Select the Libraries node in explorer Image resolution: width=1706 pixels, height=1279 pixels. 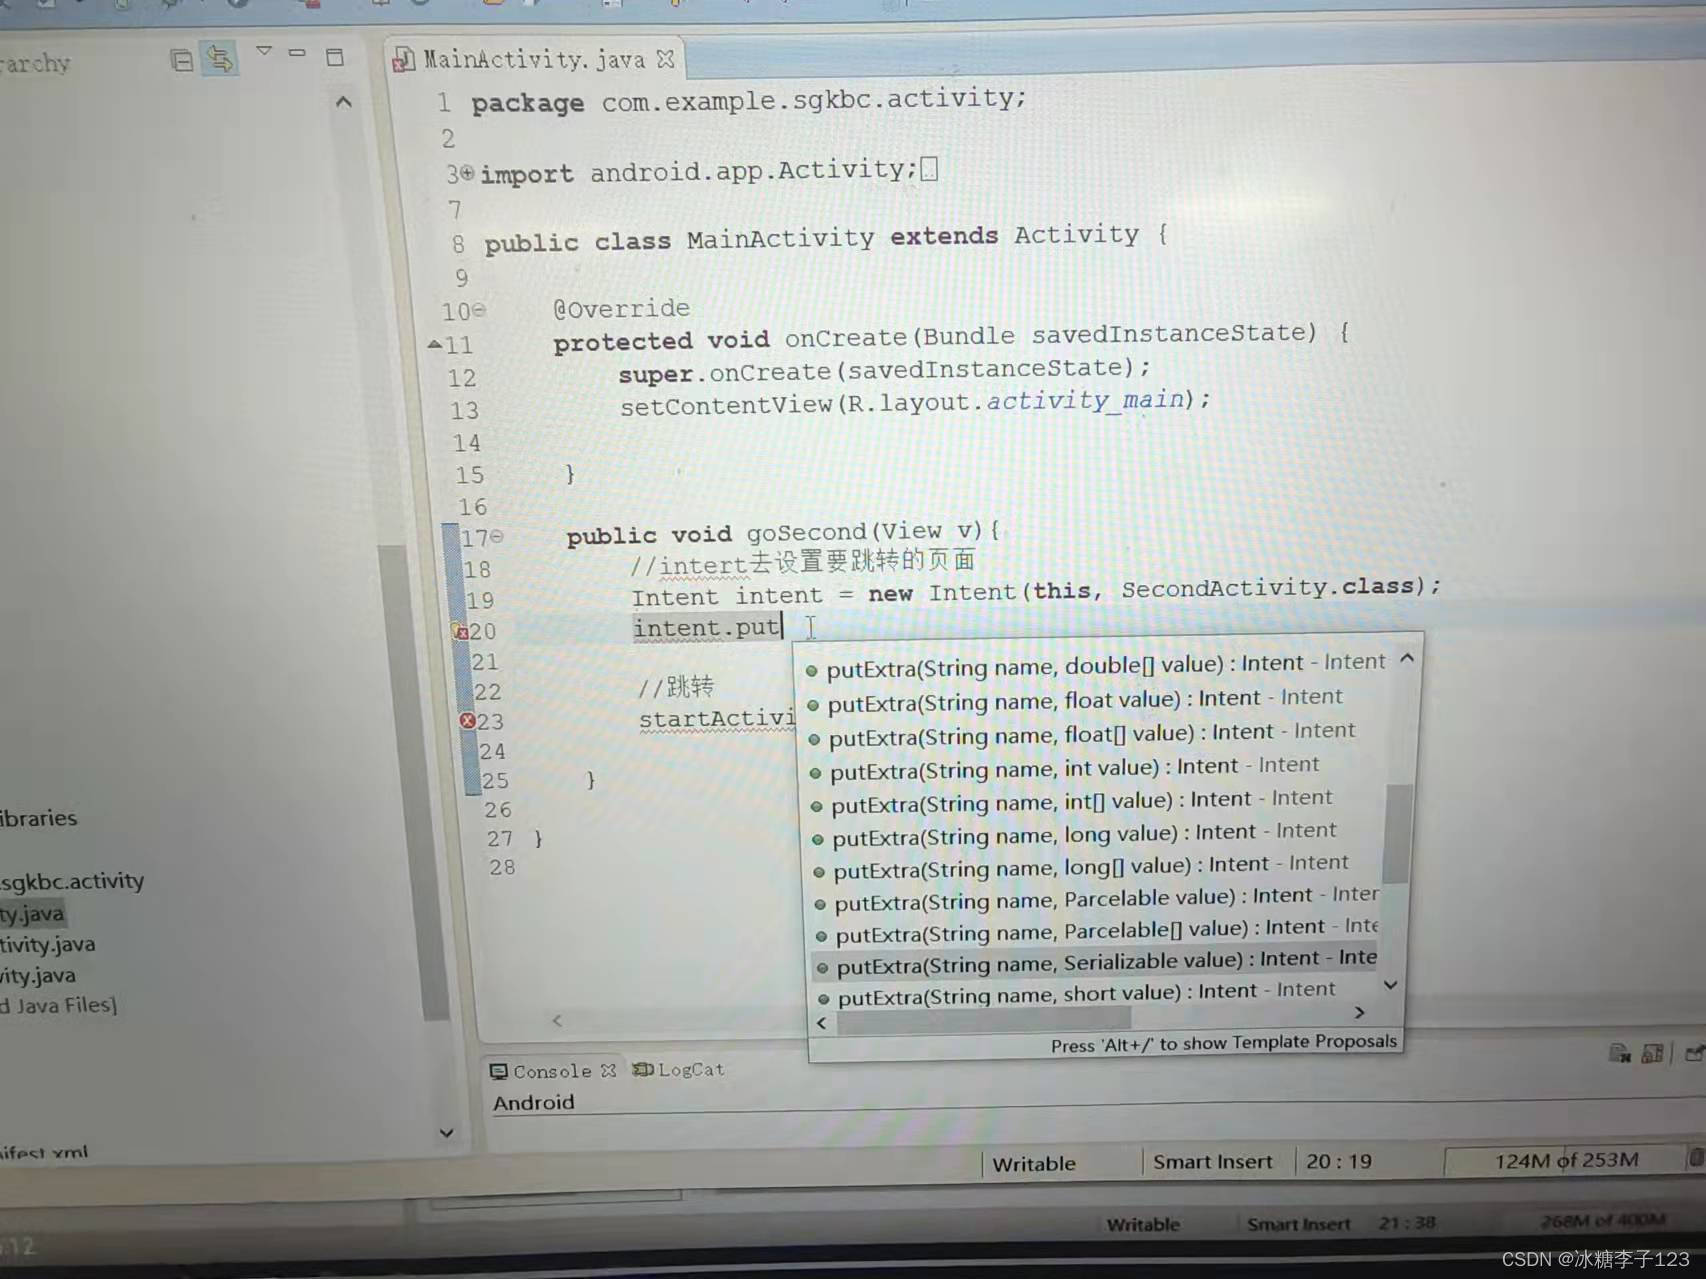click(39, 818)
